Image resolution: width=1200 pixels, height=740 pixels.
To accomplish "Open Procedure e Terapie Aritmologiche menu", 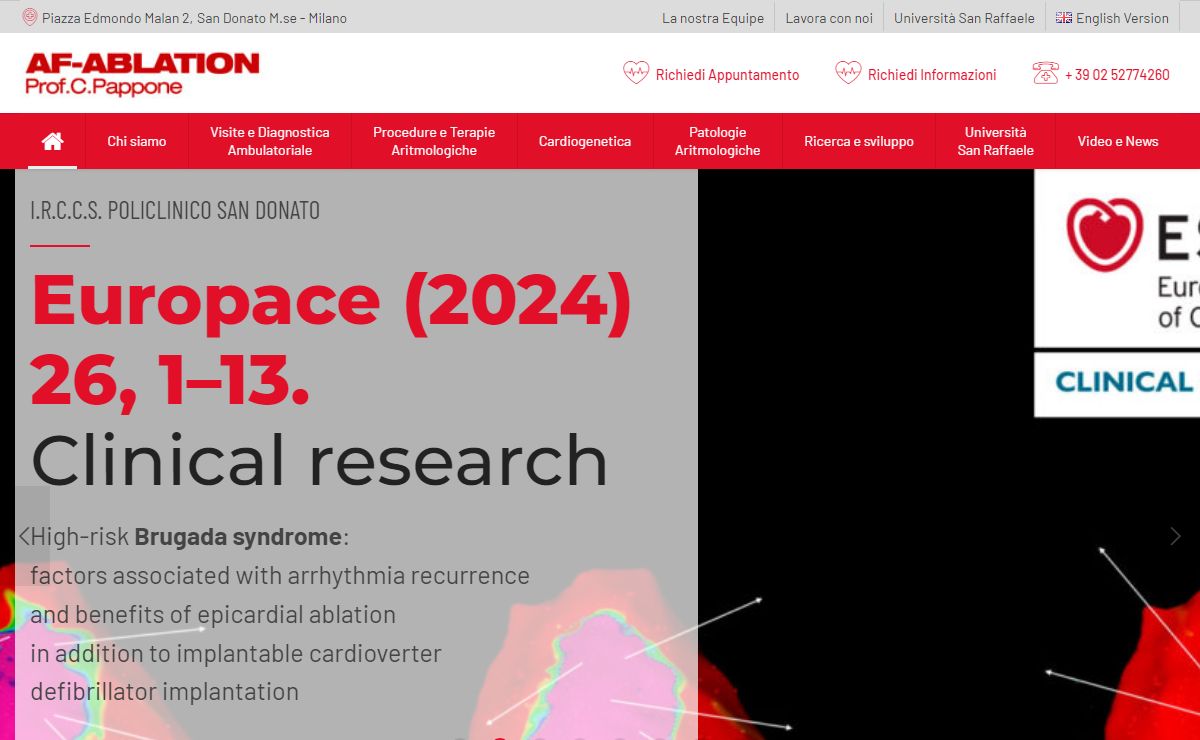I will tap(434, 141).
